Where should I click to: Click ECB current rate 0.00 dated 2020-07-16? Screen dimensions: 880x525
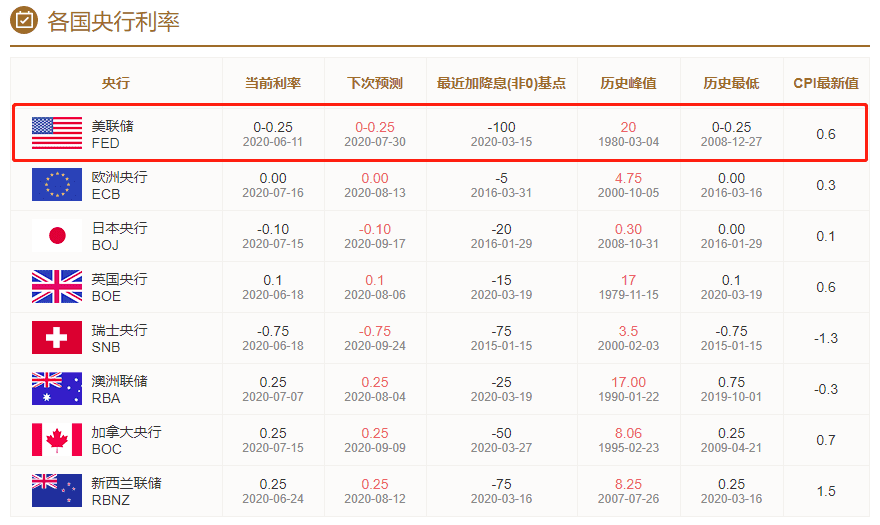[x=273, y=185]
